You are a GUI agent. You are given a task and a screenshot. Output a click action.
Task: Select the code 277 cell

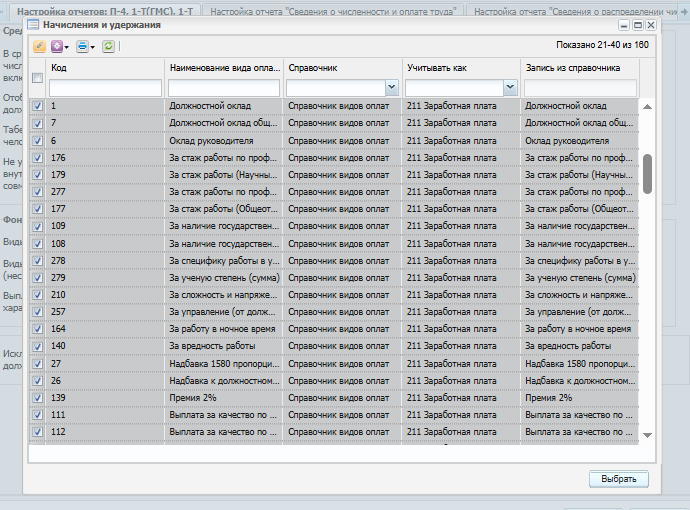pyautogui.click(x=105, y=192)
